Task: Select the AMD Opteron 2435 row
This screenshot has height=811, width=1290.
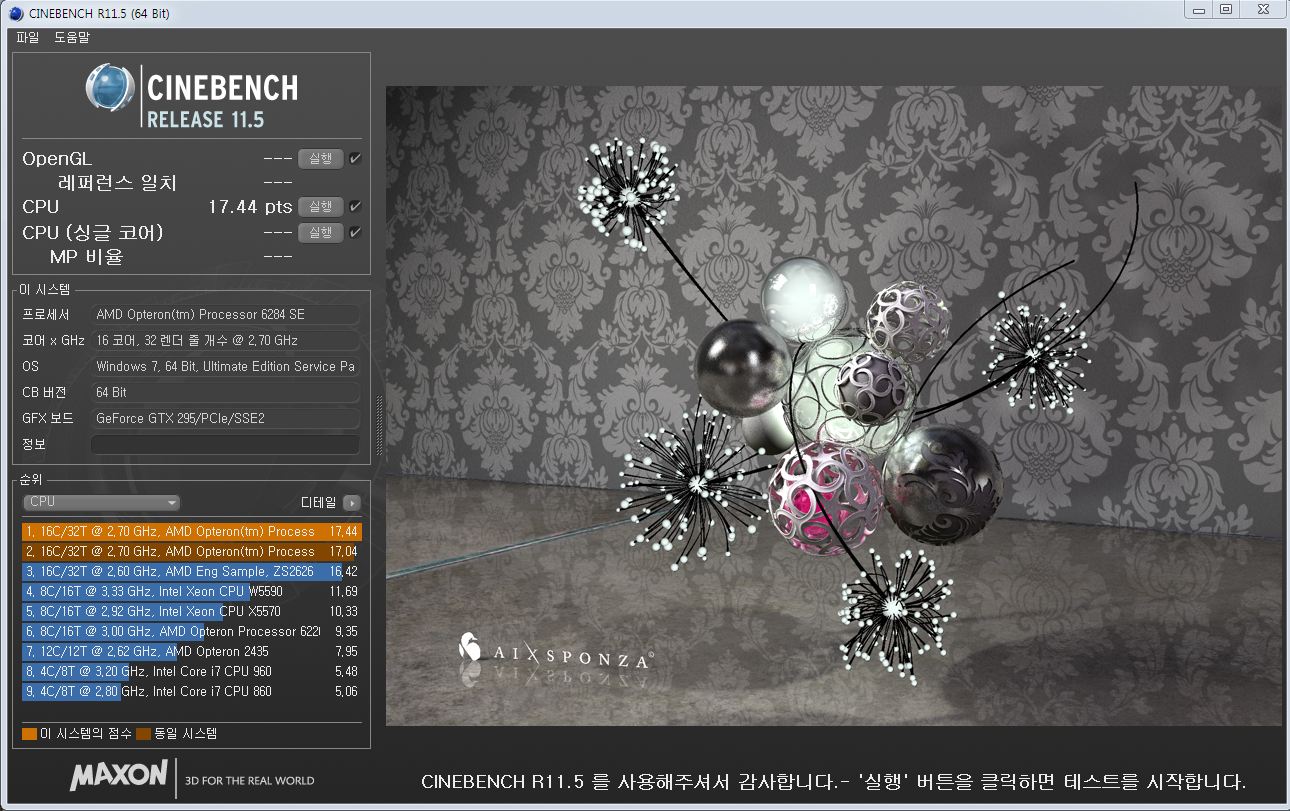Action: pos(191,652)
